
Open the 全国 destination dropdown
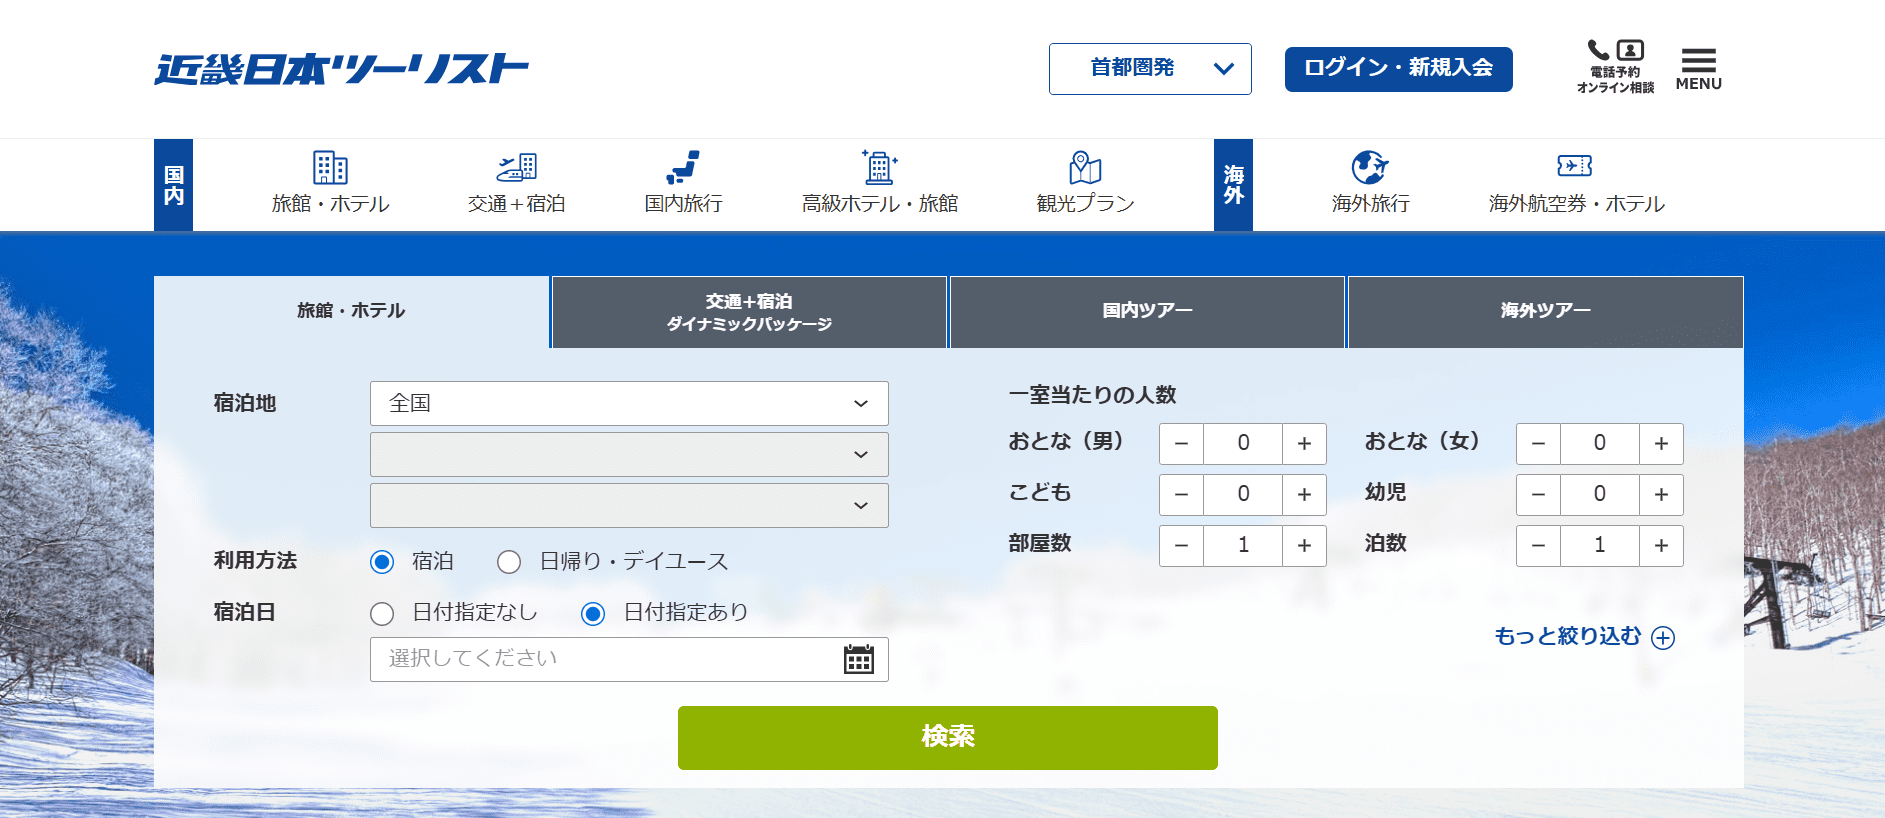629,404
